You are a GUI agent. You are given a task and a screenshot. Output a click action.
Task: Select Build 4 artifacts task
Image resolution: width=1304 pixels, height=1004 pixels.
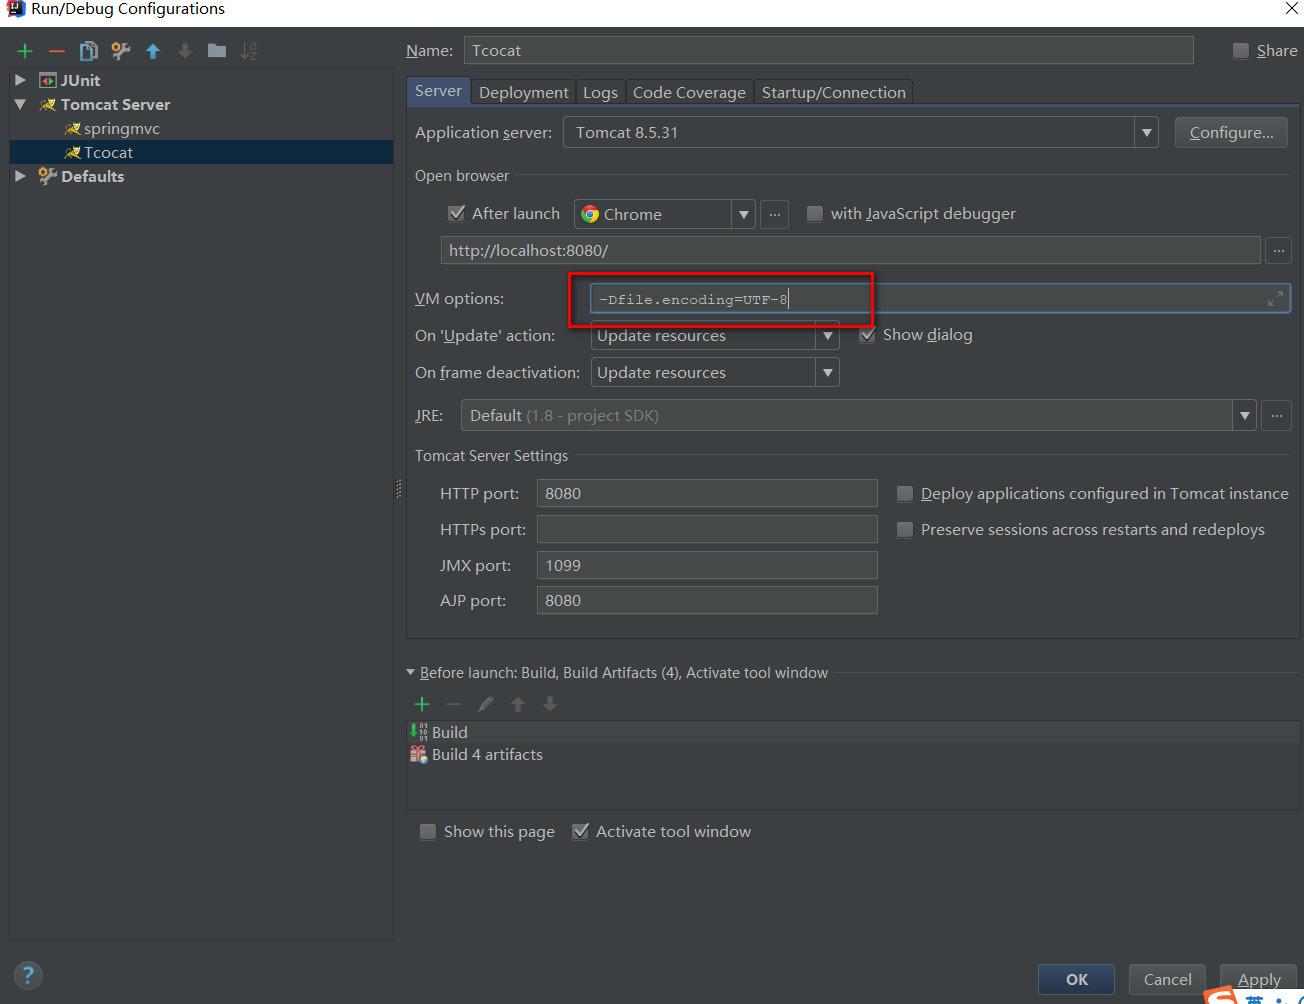click(853, 755)
